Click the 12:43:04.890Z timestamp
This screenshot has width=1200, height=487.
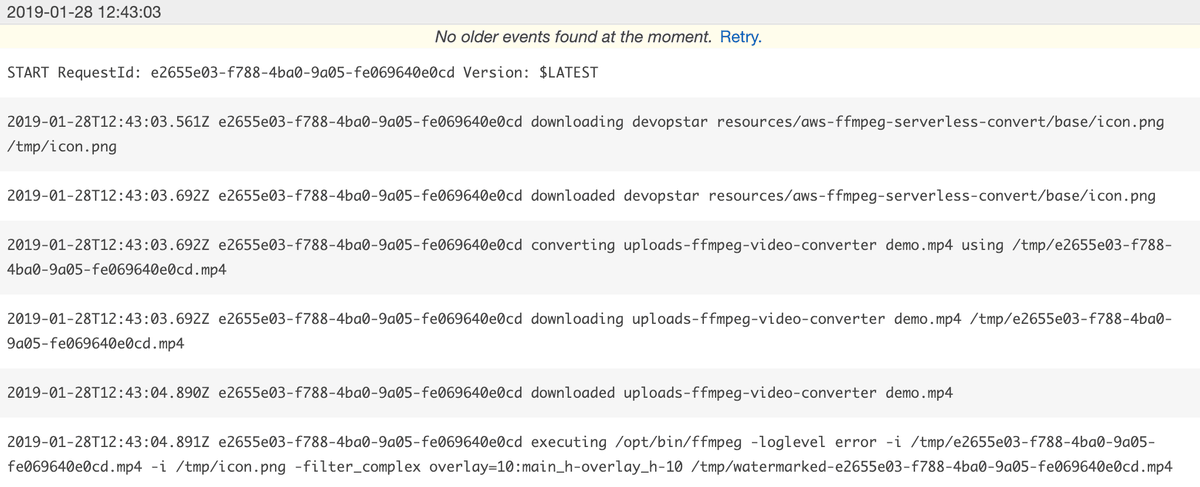coord(107,393)
